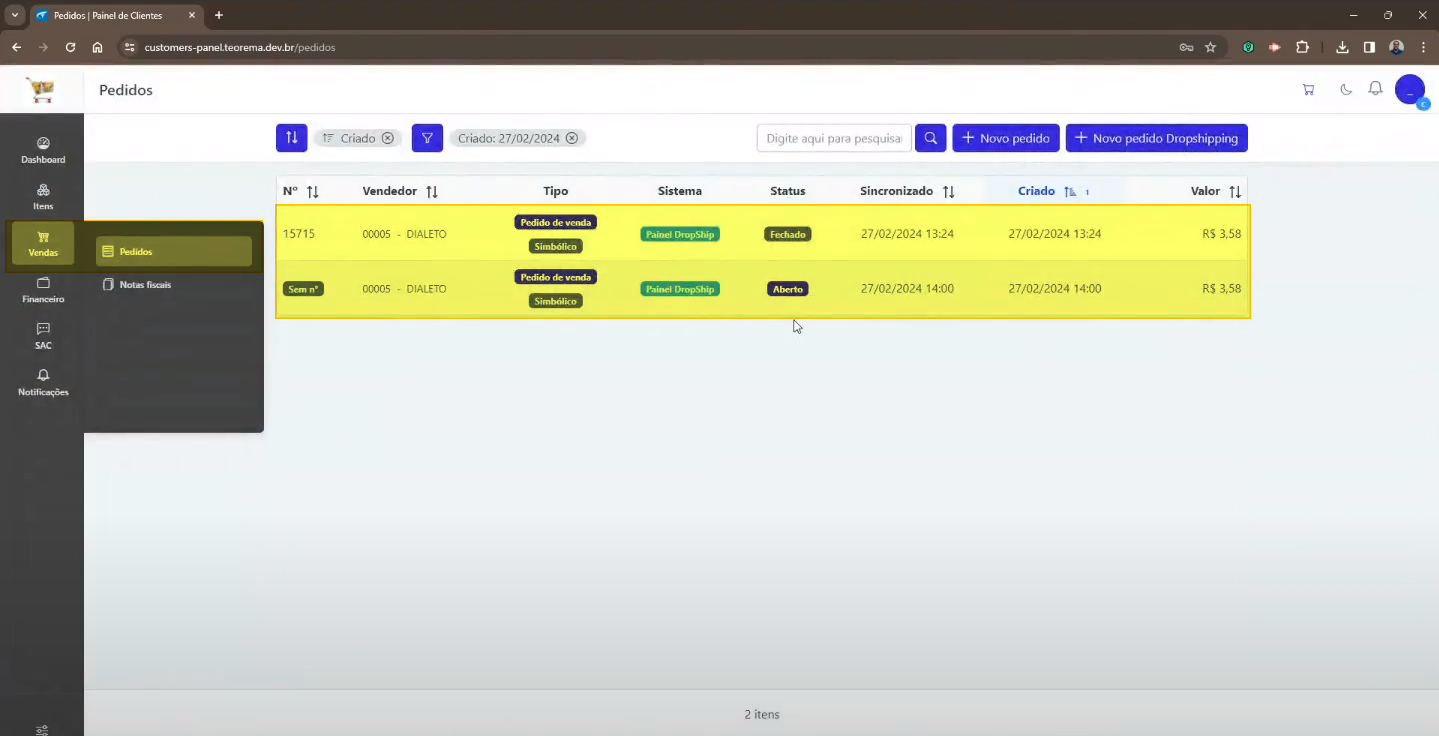Viewport: 1439px width, 736px height.
Task: Click the R$ 3,58 value in the Aberto row
Action: (1221, 289)
